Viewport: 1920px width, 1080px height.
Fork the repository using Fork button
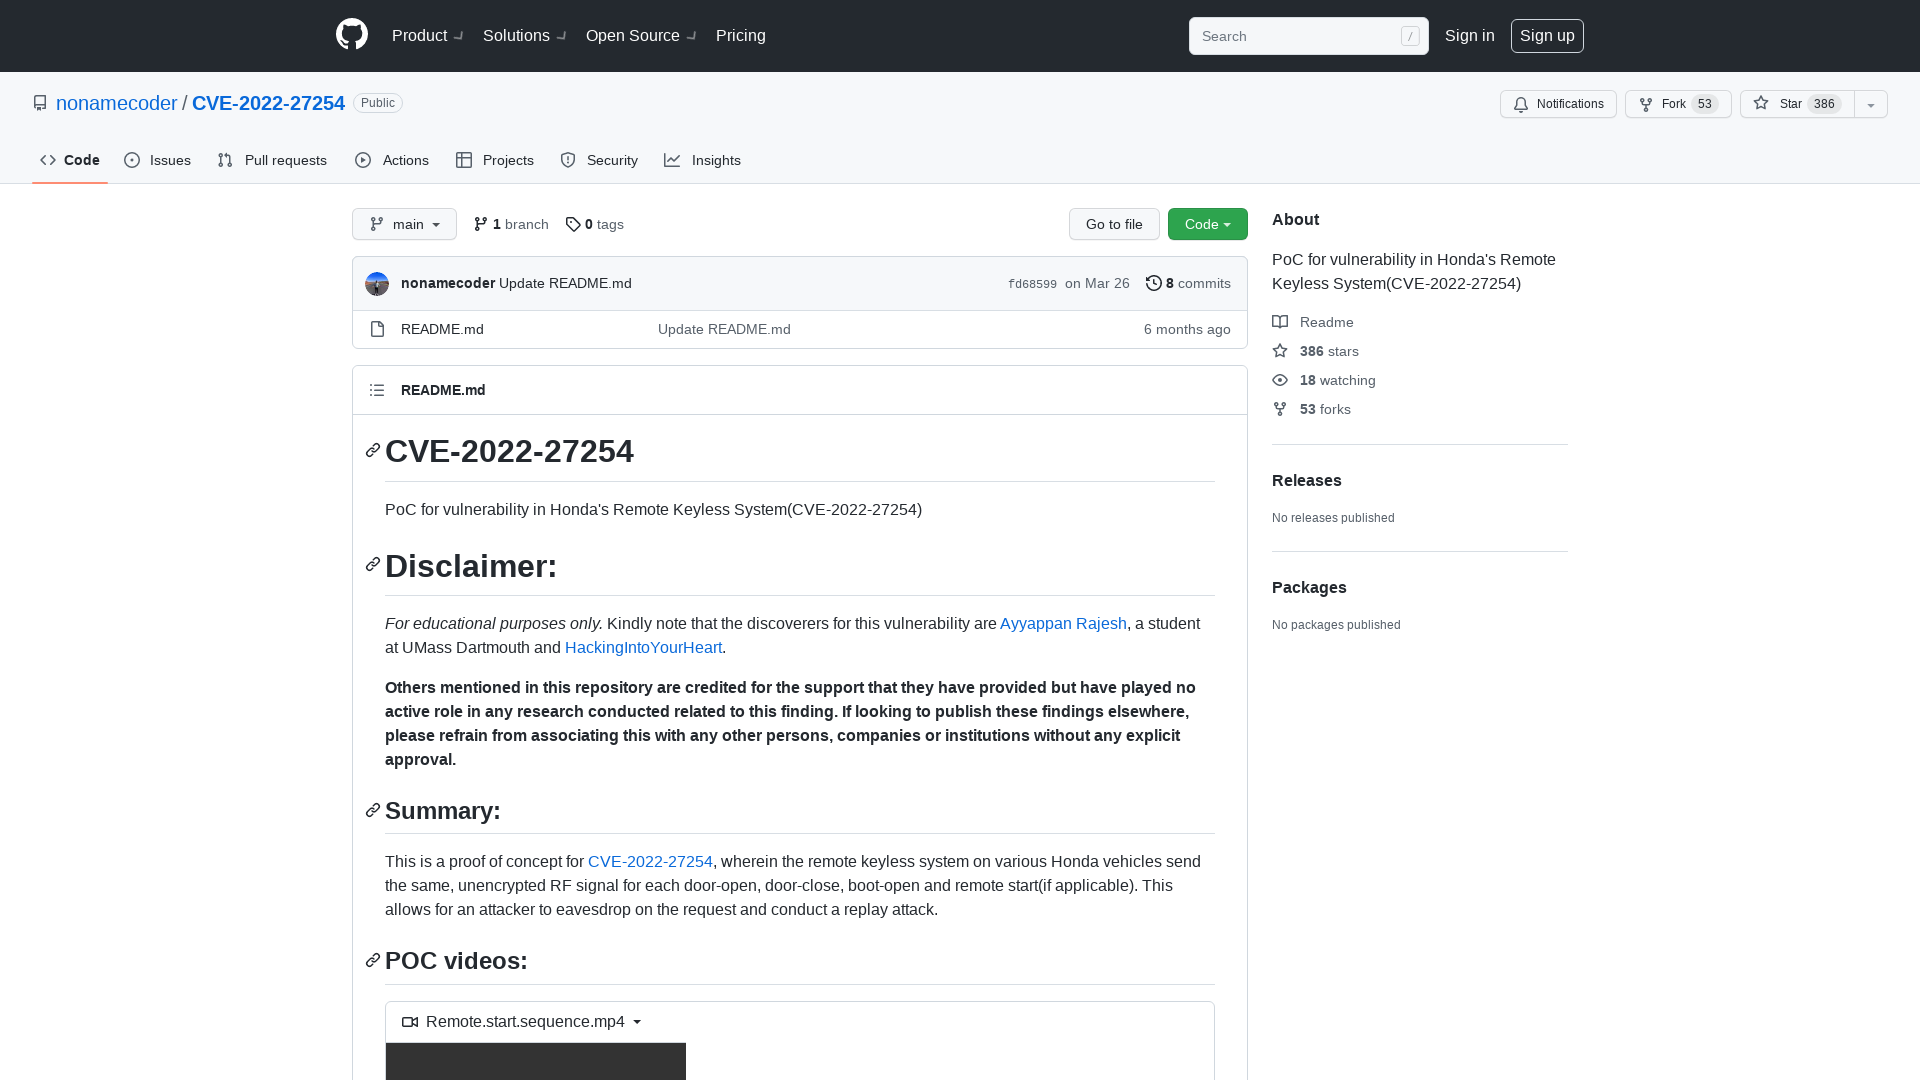point(1678,104)
